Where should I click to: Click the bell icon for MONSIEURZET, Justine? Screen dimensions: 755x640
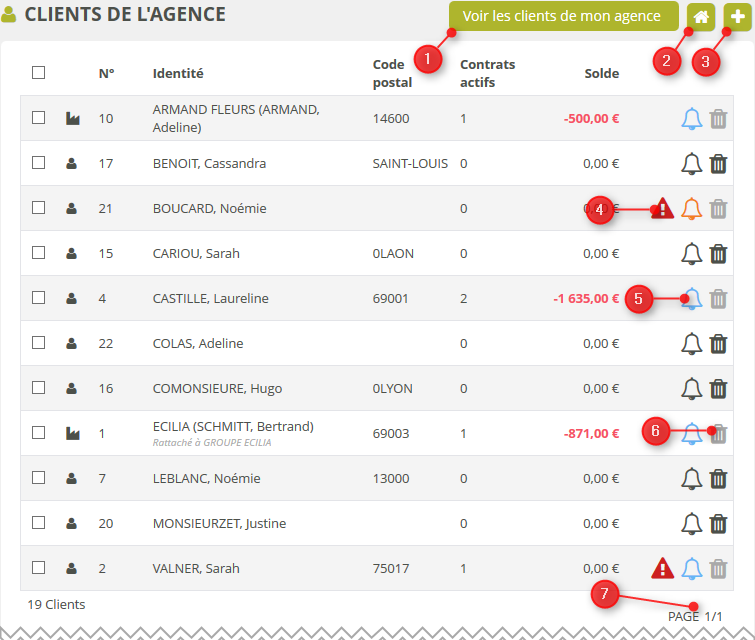pyautogui.click(x=691, y=524)
